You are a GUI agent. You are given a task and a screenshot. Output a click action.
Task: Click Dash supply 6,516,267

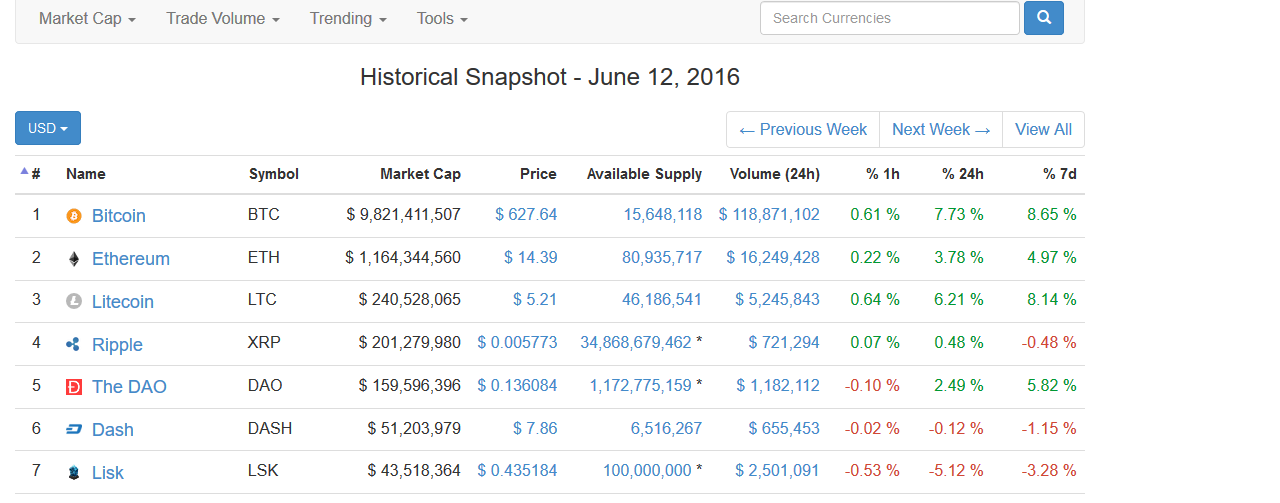coord(667,428)
